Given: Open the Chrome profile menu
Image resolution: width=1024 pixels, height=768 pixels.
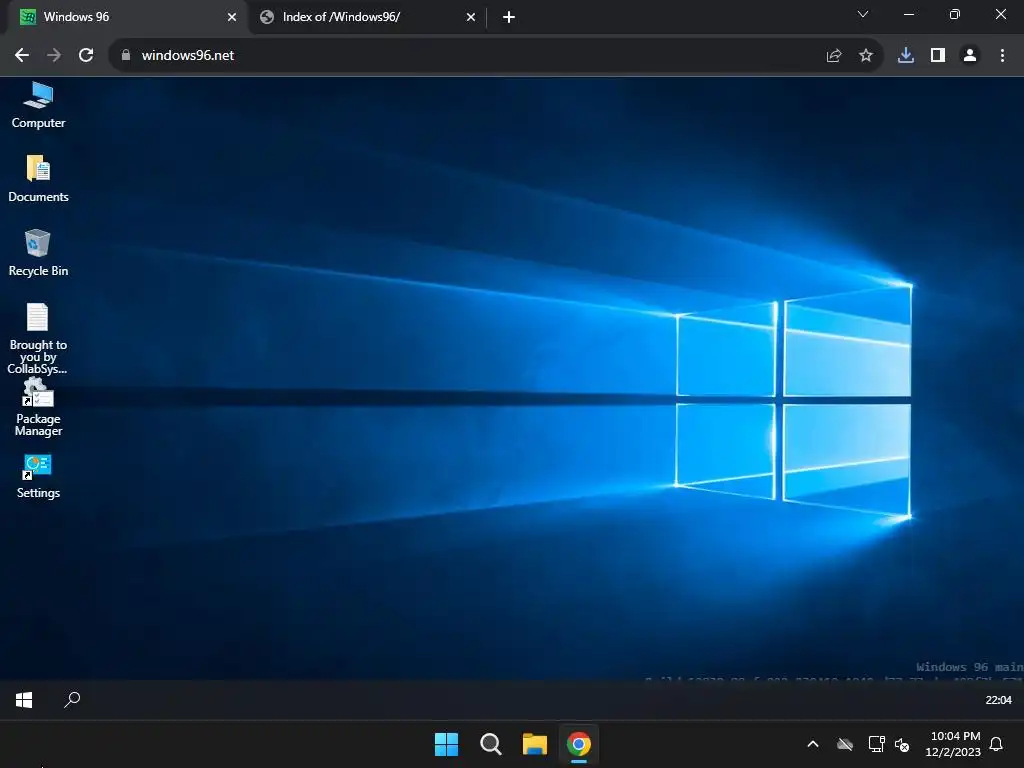Looking at the screenshot, I should click(970, 56).
